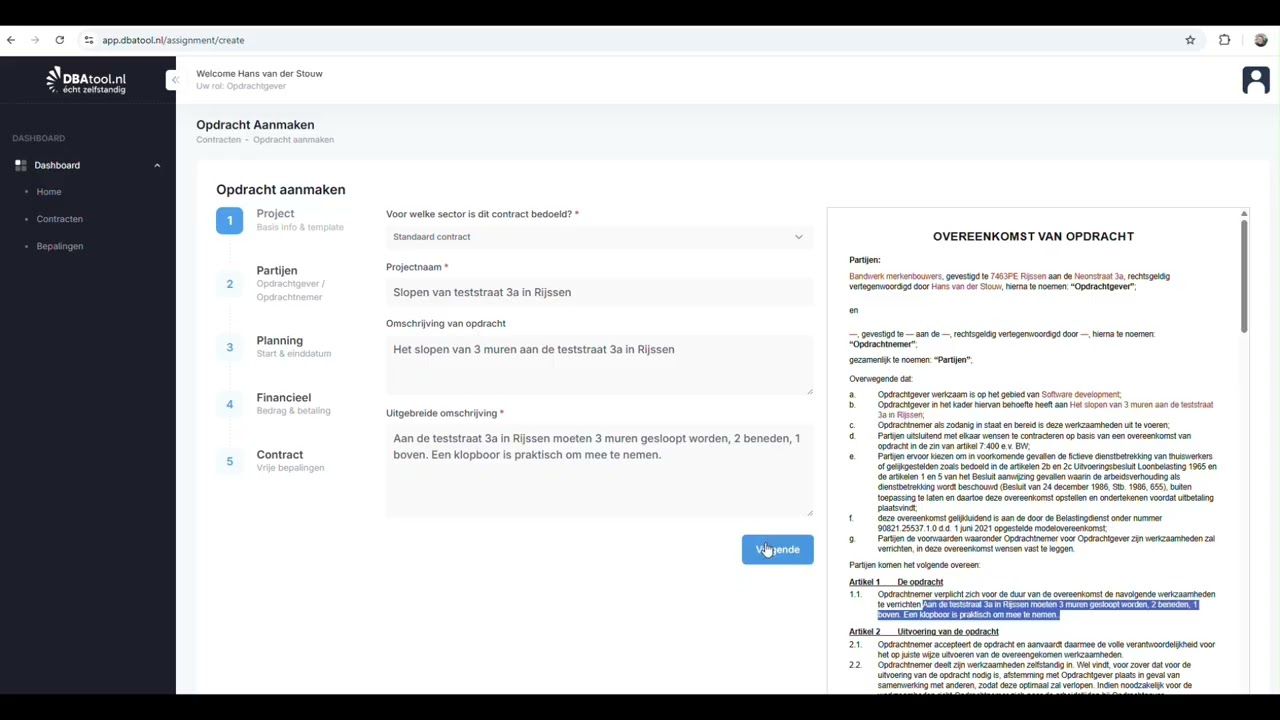Click the OVEREENKOMST VAN OPDRACHT heading
Viewport: 1280px width, 720px height.
tap(1033, 237)
